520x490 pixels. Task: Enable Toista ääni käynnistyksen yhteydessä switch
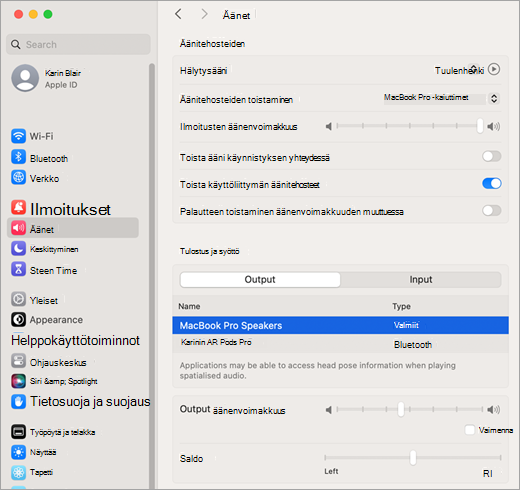[x=492, y=156]
